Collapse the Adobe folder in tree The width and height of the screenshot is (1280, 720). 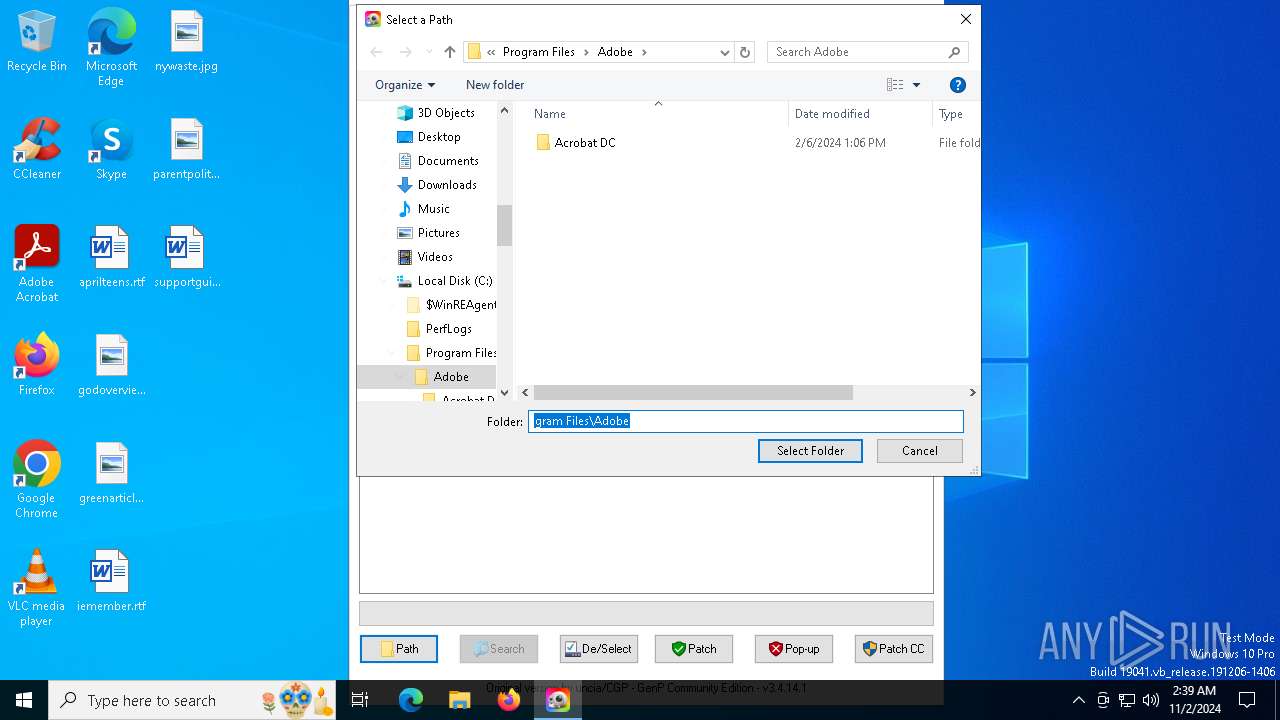[399, 377]
